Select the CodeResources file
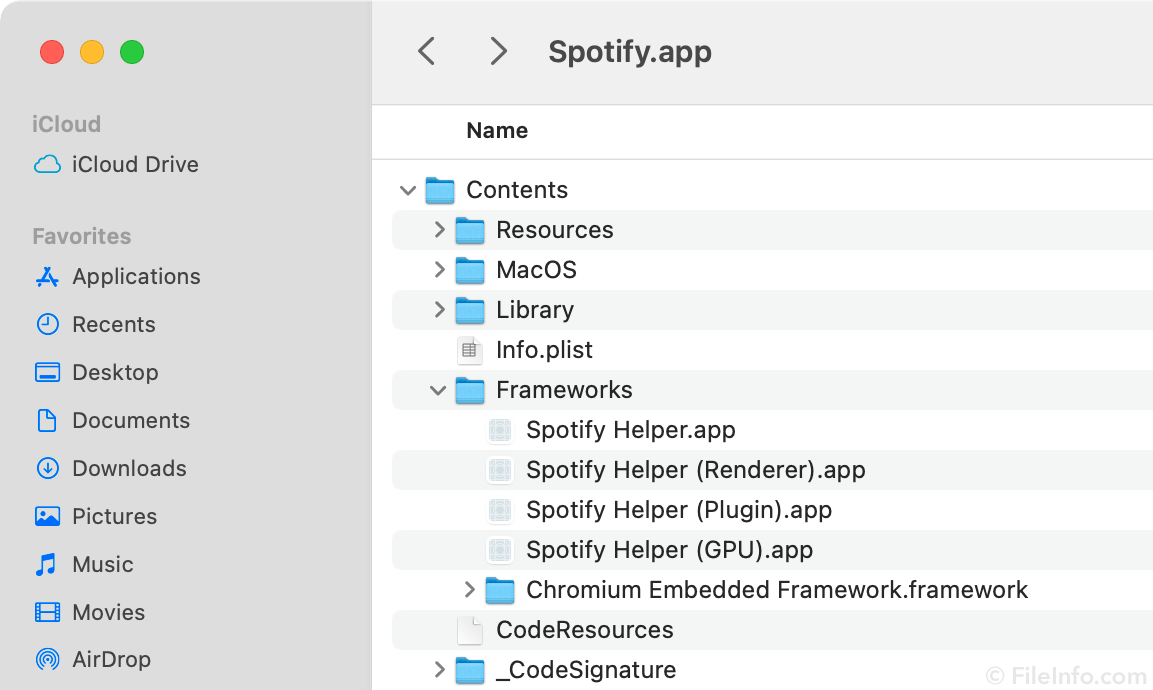Screen dimensions: 1153x690 (584, 630)
